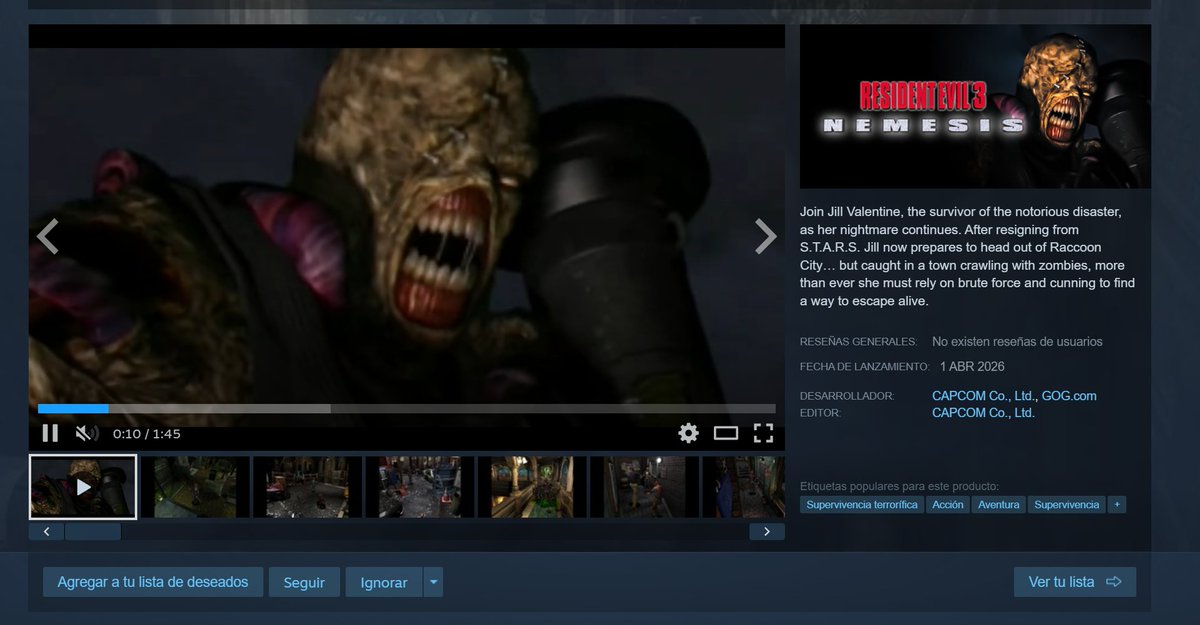Image resolution: width=1200 pixels, height=625 pixels.
Task: Open video settings gear
Action: coord(688,433)
